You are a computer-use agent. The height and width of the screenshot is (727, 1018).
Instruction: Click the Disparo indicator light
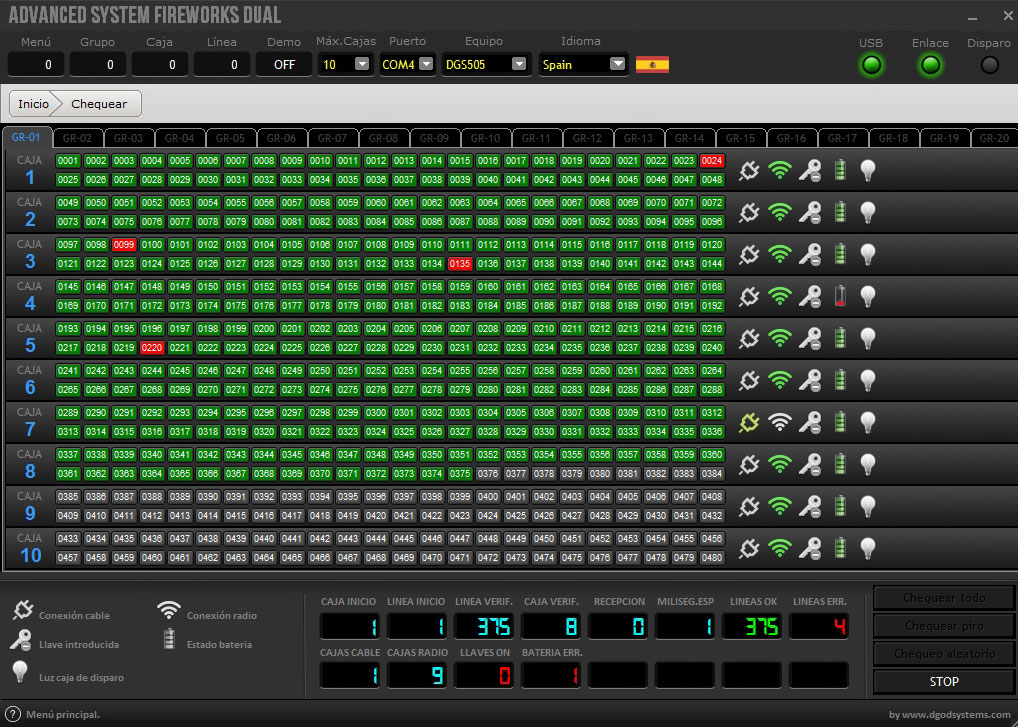pyautogui.click(x=989, y=65)
